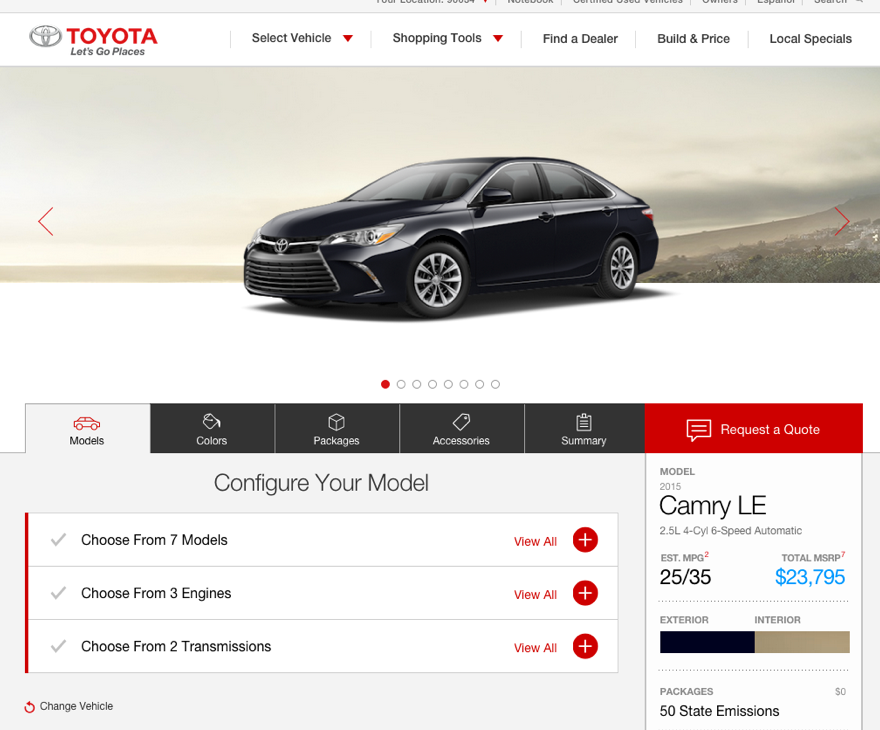This screenshot has height=730, width=880.
Task: Click the Choose From 7 Models row
Action: pyautogui.click(x=322, y=540)
